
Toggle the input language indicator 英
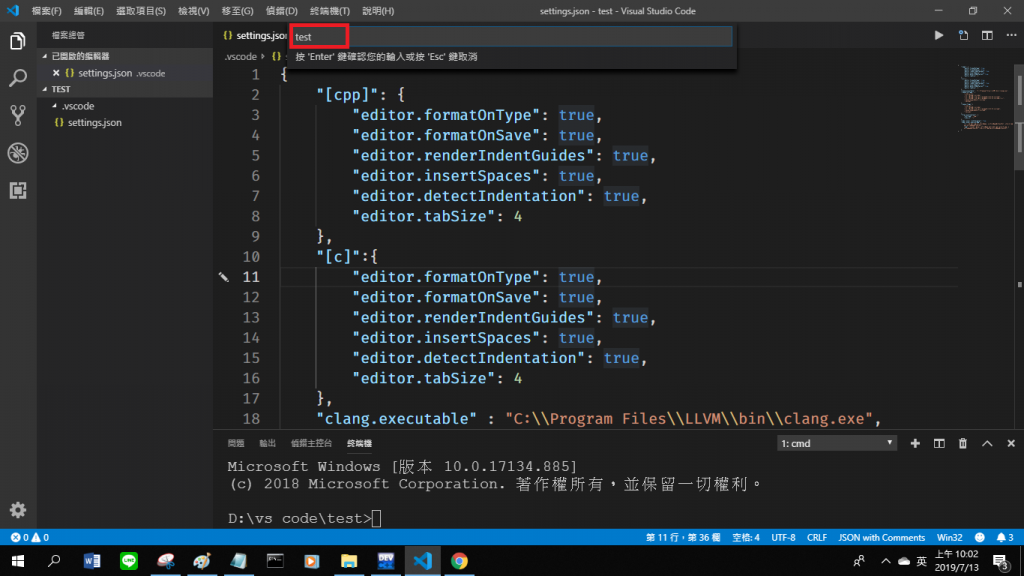[x=921, y=561]
